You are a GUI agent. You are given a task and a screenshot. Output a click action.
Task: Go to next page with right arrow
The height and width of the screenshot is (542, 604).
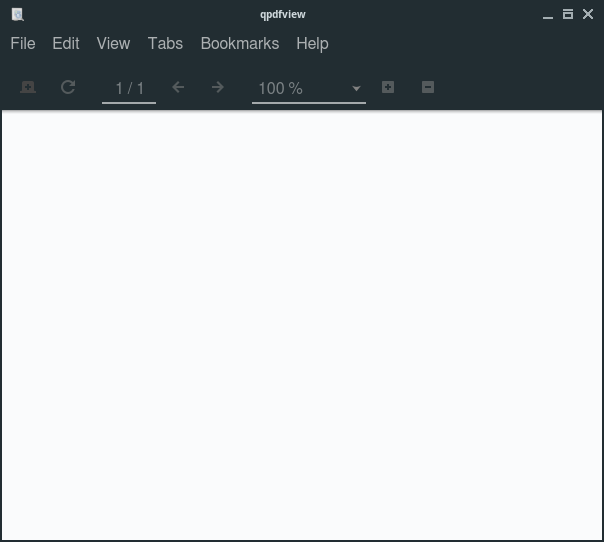[x=218, y=87]
